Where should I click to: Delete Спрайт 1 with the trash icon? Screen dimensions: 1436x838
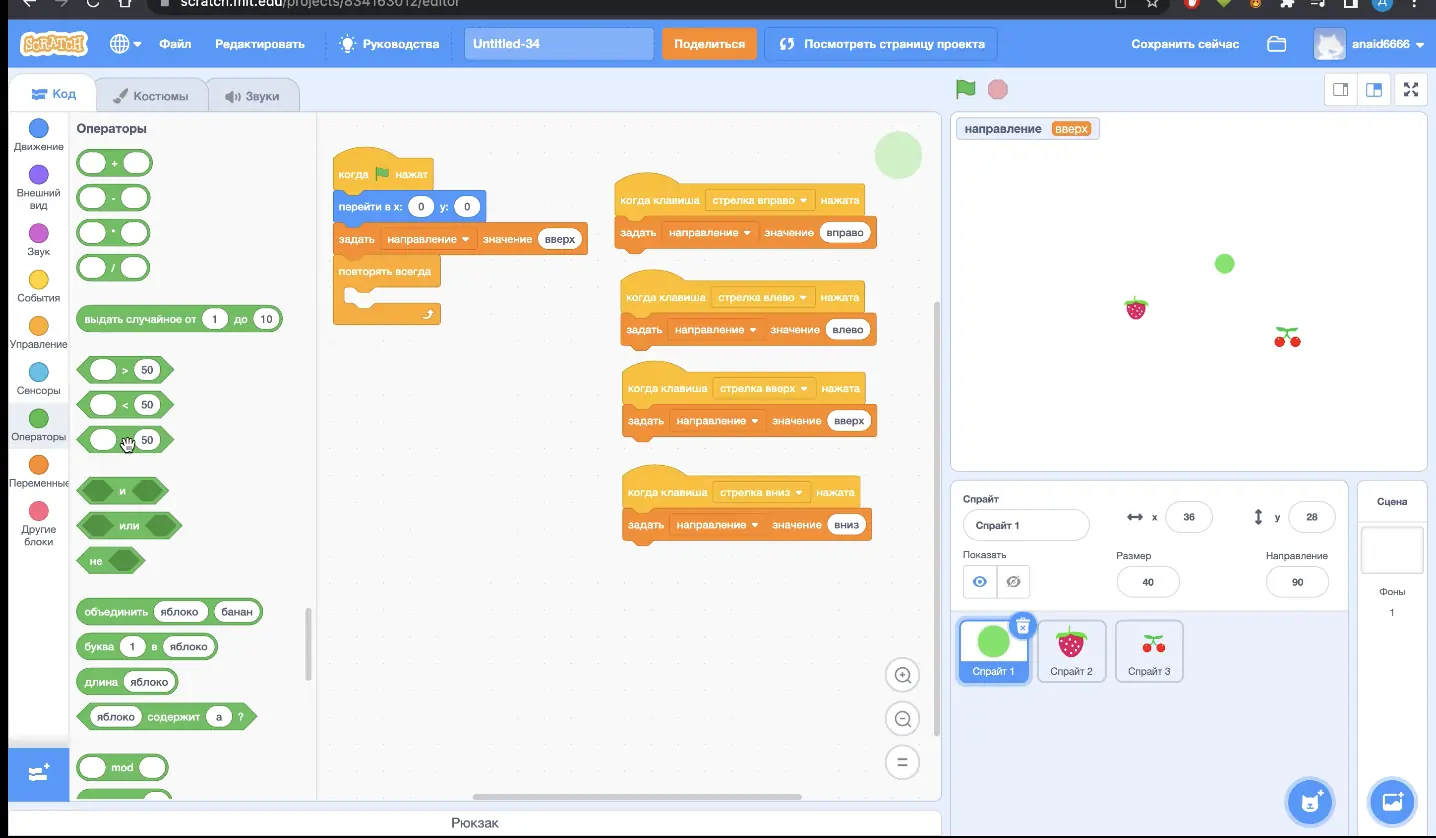[x=1022, y=626]
